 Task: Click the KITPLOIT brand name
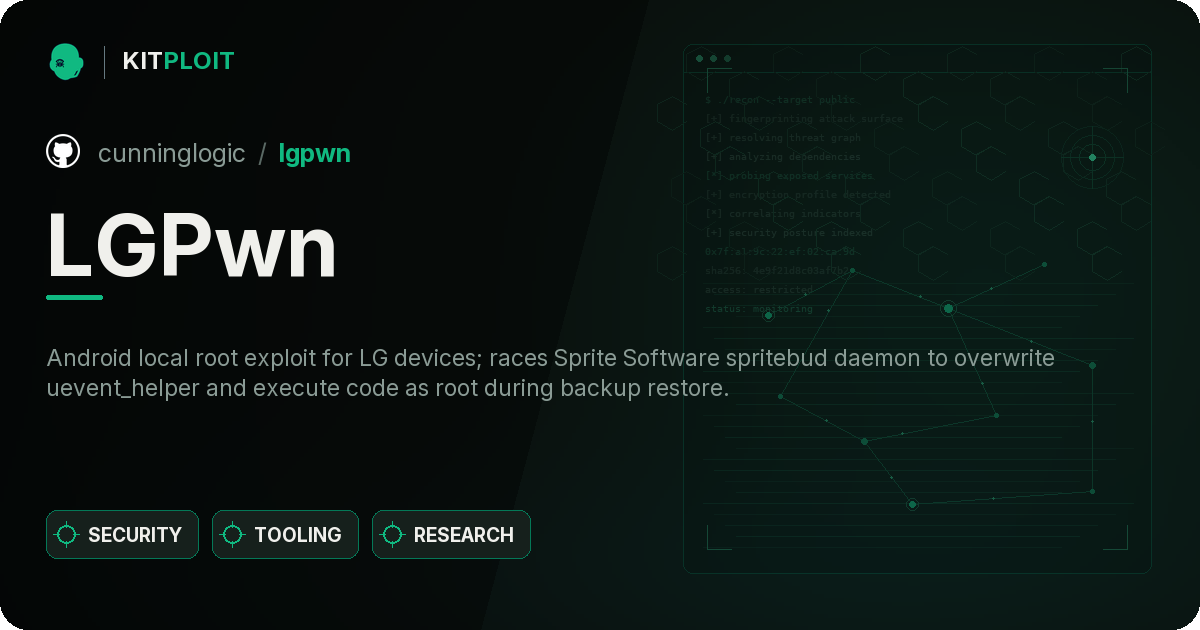tap(178, 61)
